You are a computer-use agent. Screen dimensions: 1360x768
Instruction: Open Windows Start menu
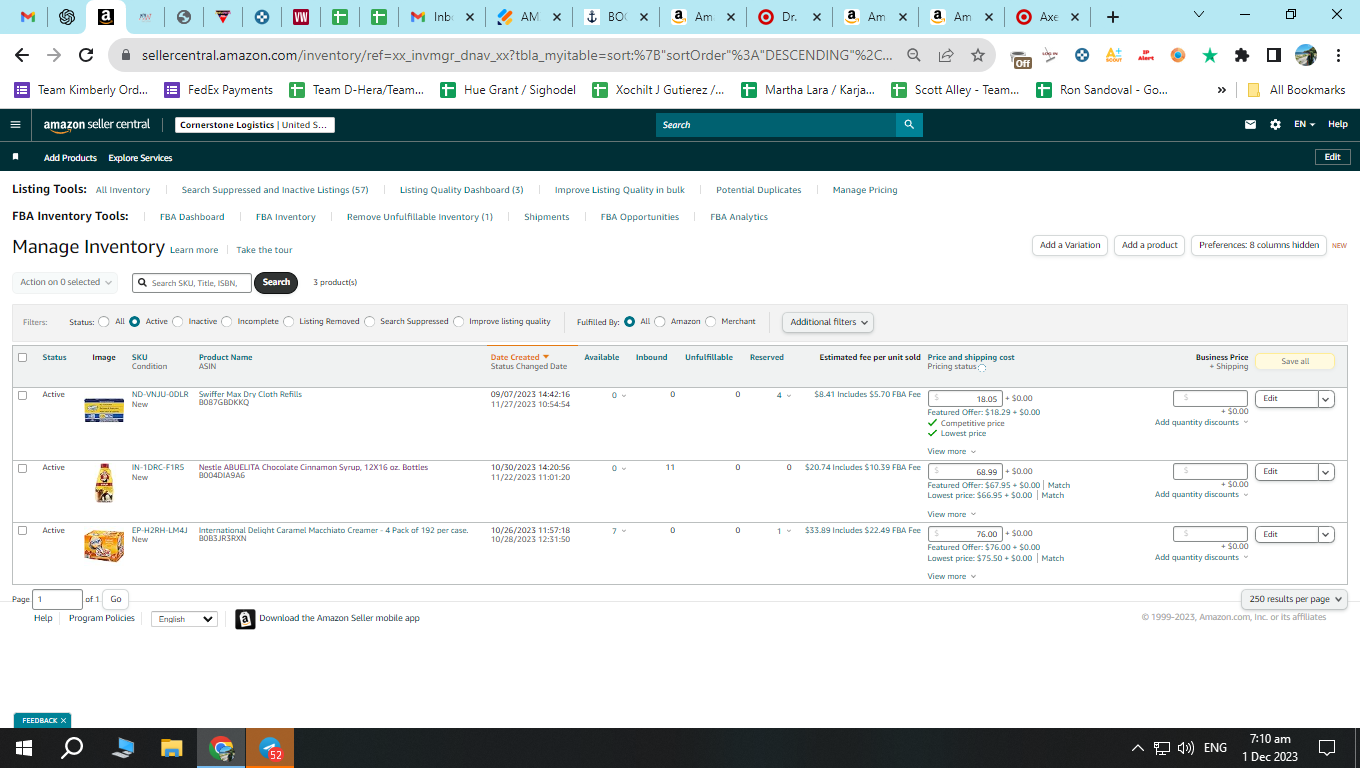(x=24, y=748)
